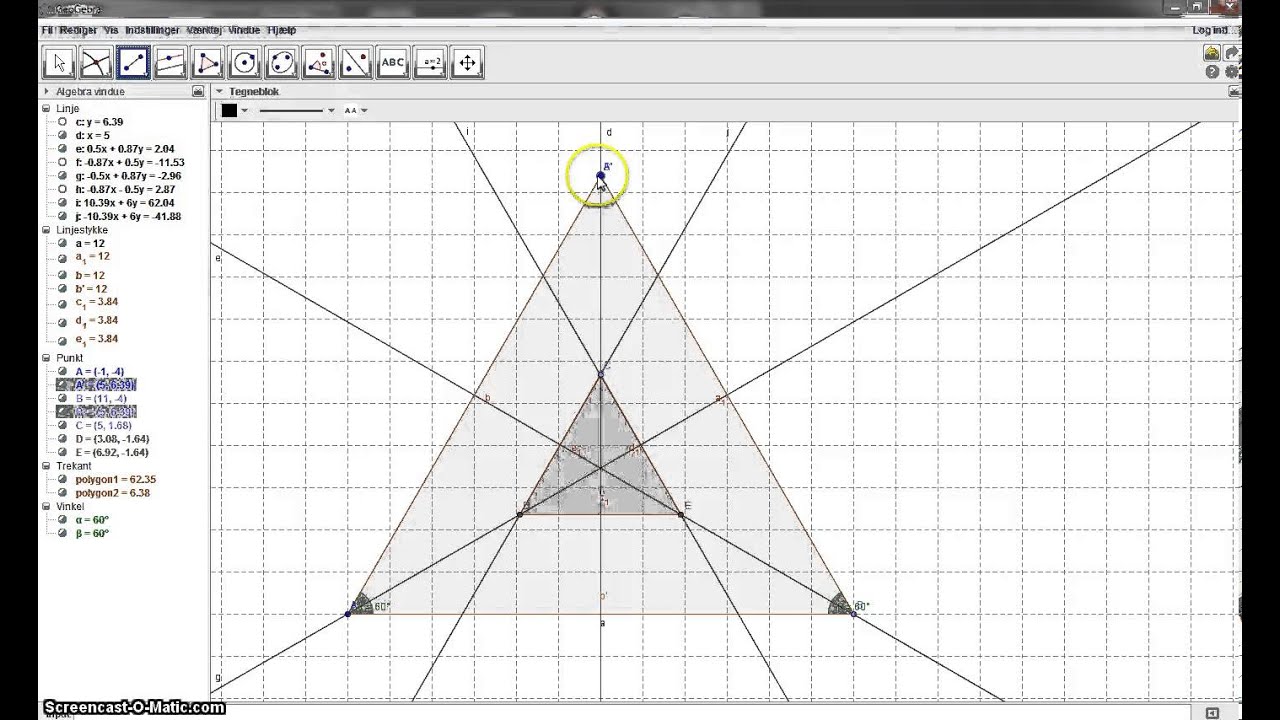Click the Algebra vindue panel window icon
The width and height of the screenshot is (1280, 720).
click(197, 91)
